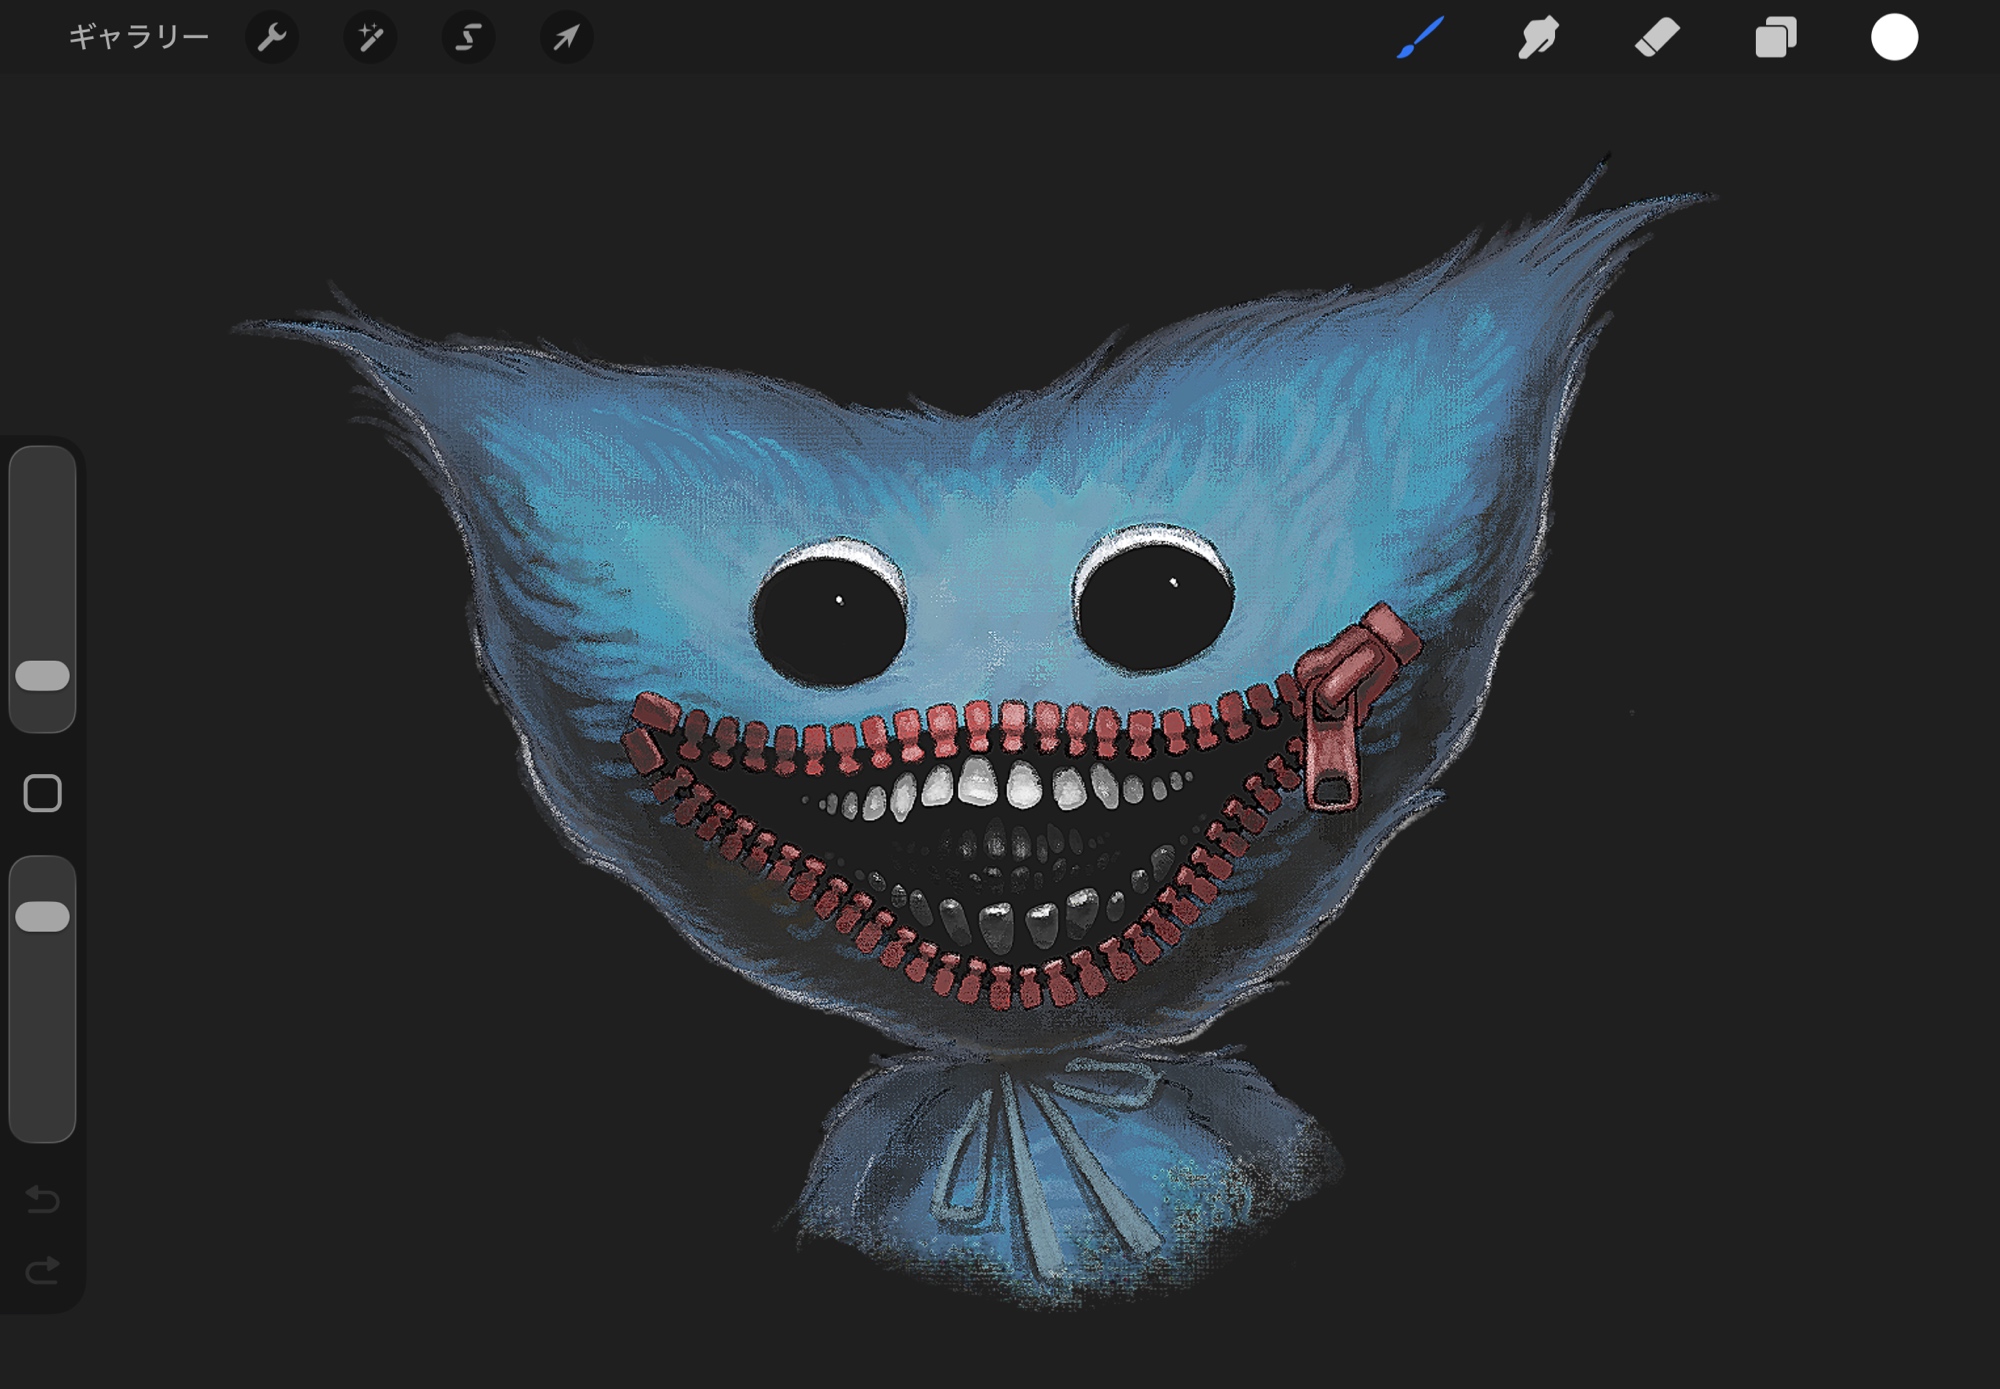The height and width of the screenshot is (1389, 2000).
Task: Redo with the sidebar redo arrow
Action: (x=43, y=1271)
